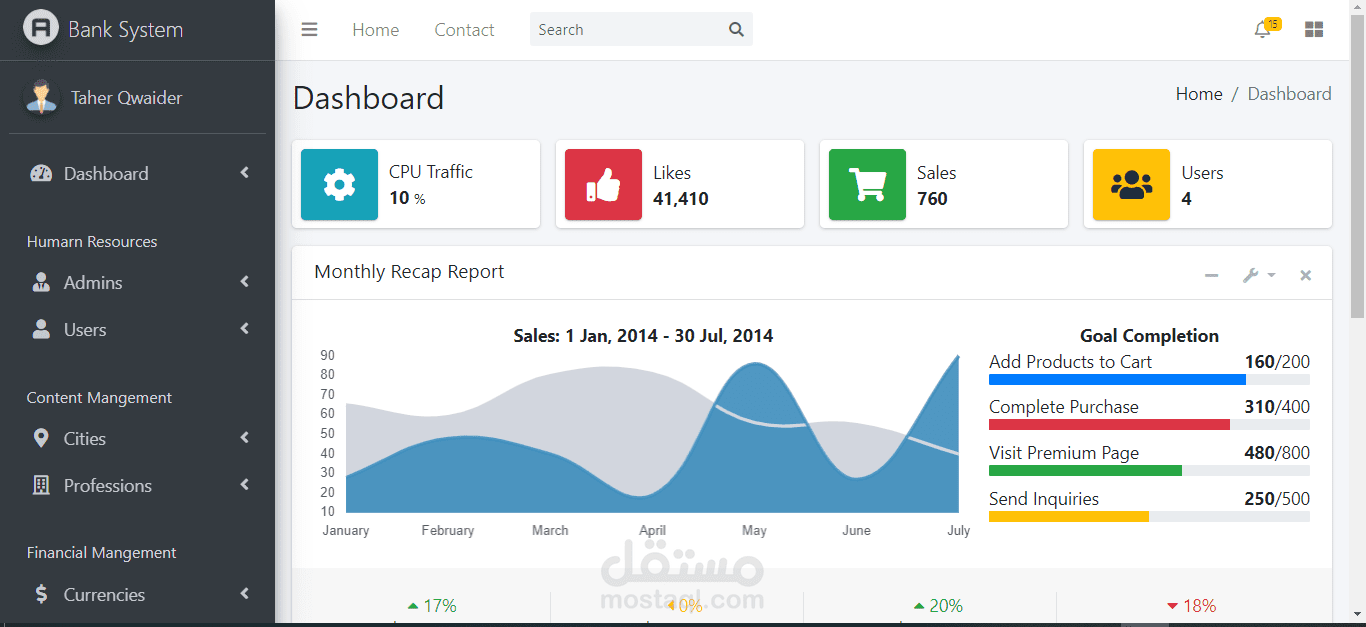Image resolution: width=1366 pixels, height=627 pixels.
Task: Click the Bank System brand title
Action: 125,29
